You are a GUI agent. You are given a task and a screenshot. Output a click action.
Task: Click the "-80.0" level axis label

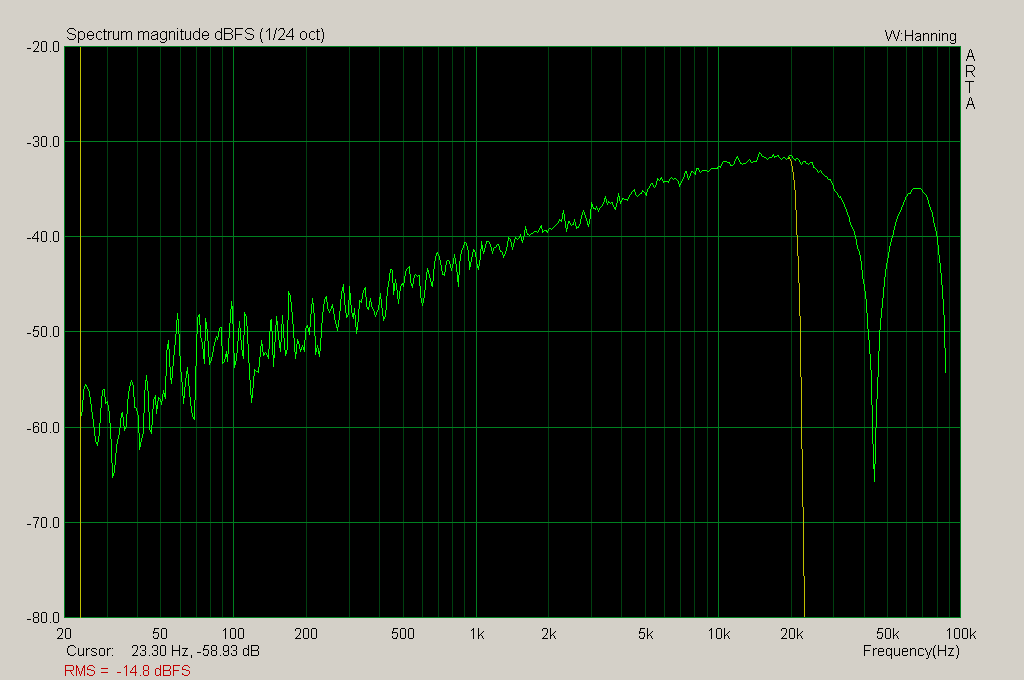(43, 618)
